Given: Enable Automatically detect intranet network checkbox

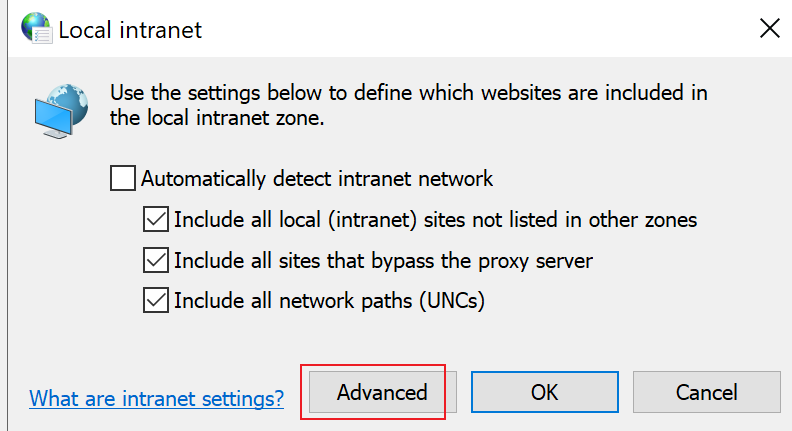Looking at the screenshot, I should coord(123,178).
